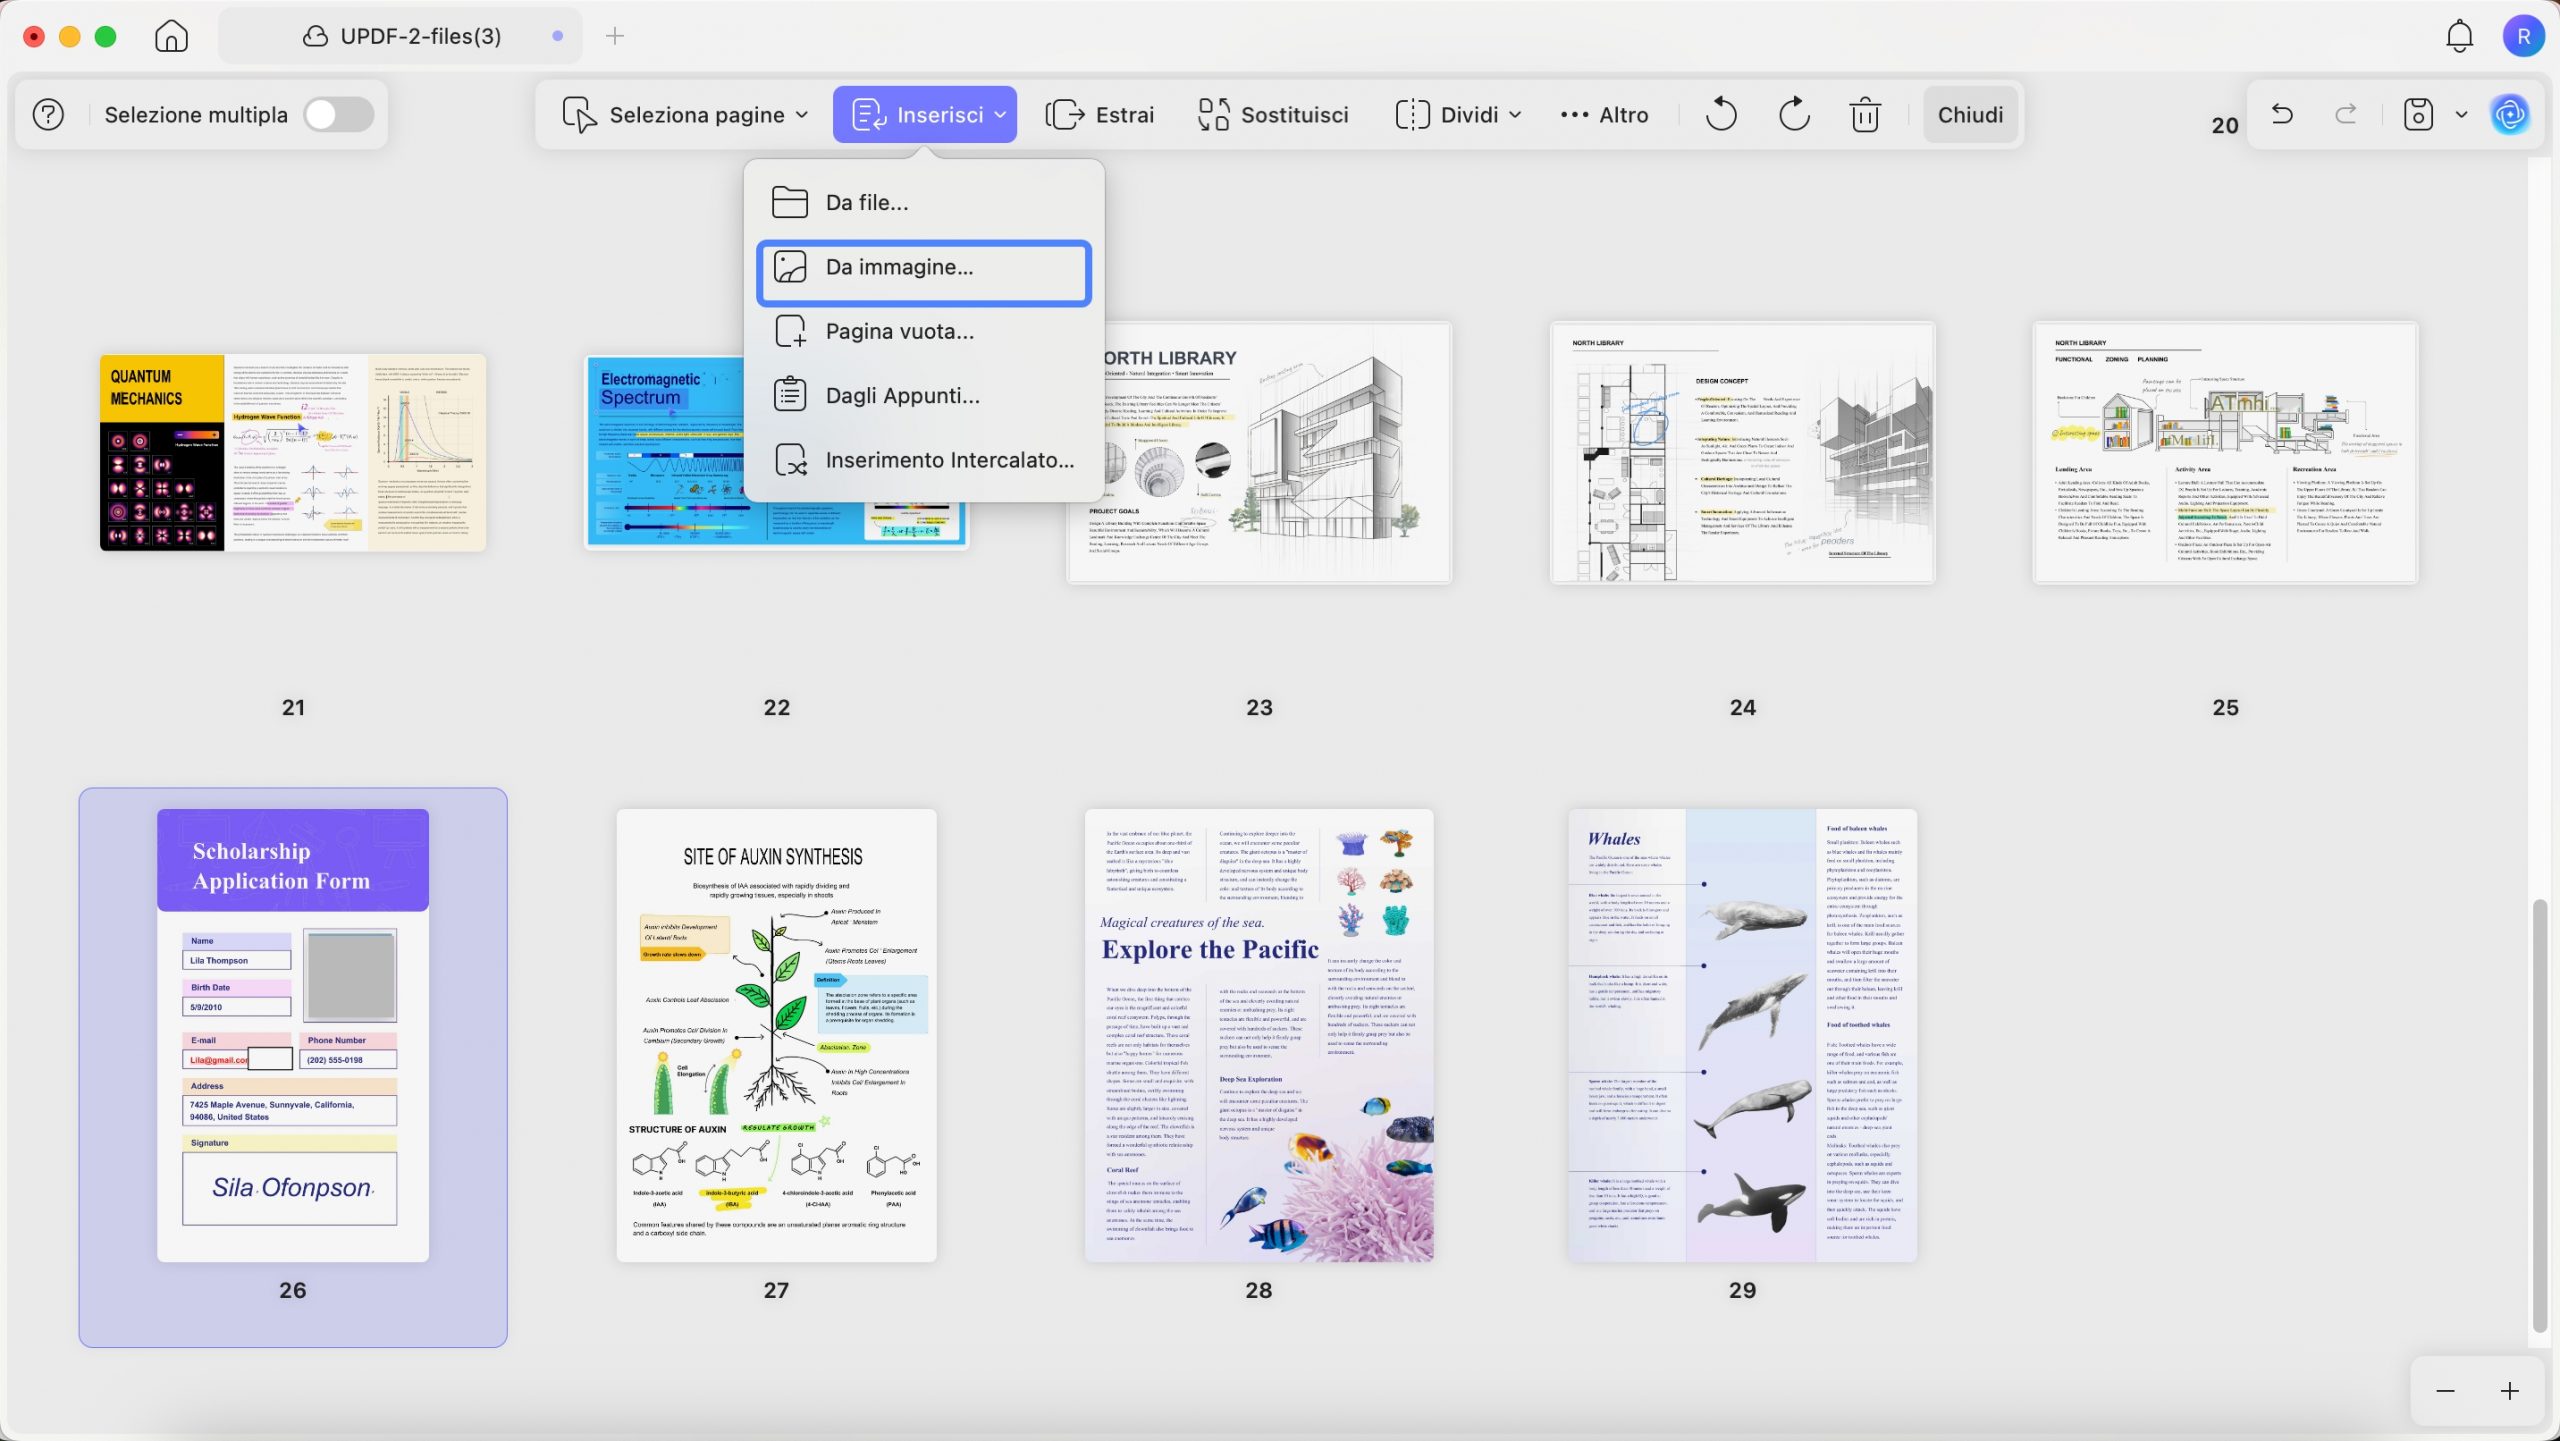Open the Altro more options

tap(1604, 115)
